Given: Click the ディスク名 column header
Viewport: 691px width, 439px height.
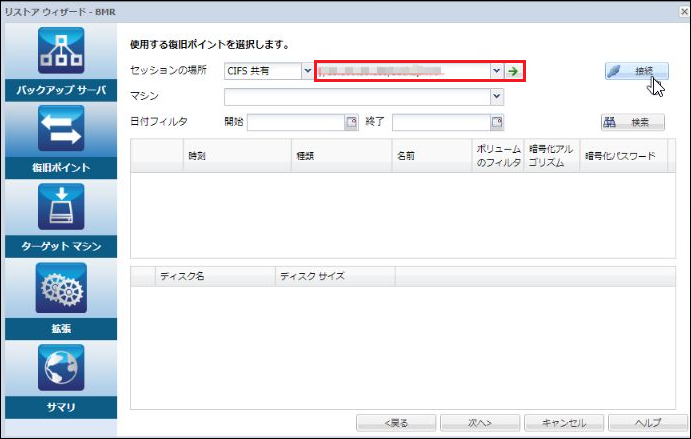Looking at the screenshot, I should coord(215,276).
